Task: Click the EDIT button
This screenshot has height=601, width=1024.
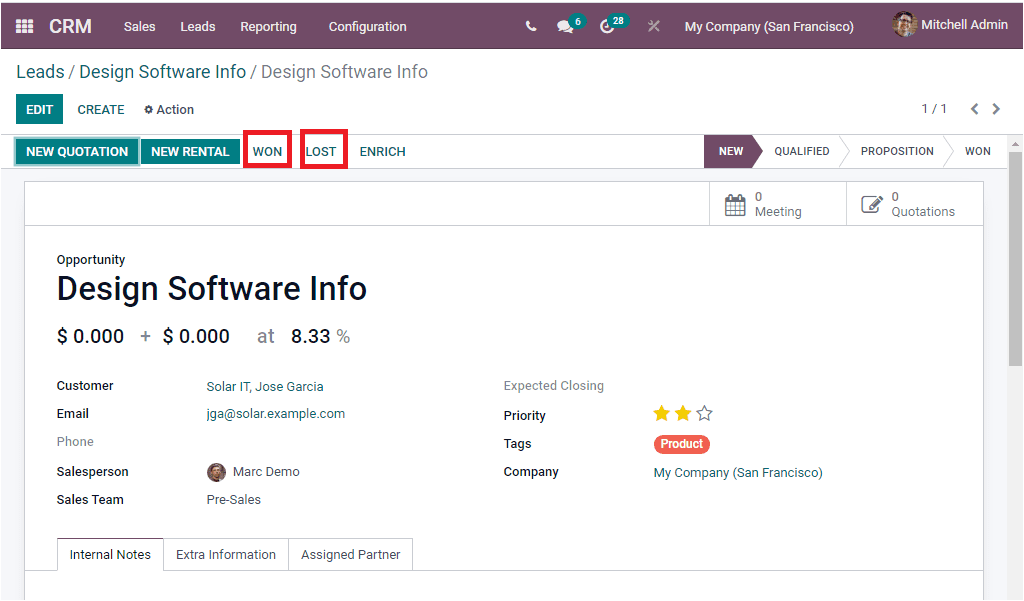Action: [x=38, y=109]
